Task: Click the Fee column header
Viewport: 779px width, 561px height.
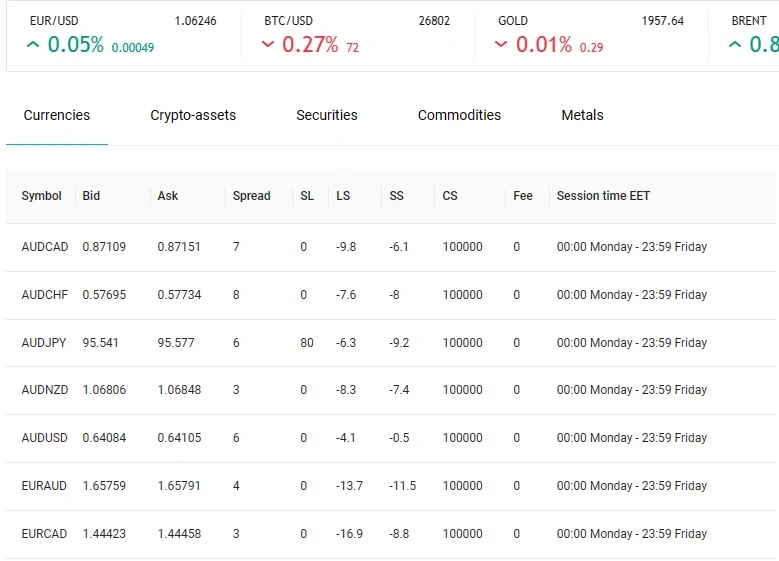Action: (x=523, y=196)
